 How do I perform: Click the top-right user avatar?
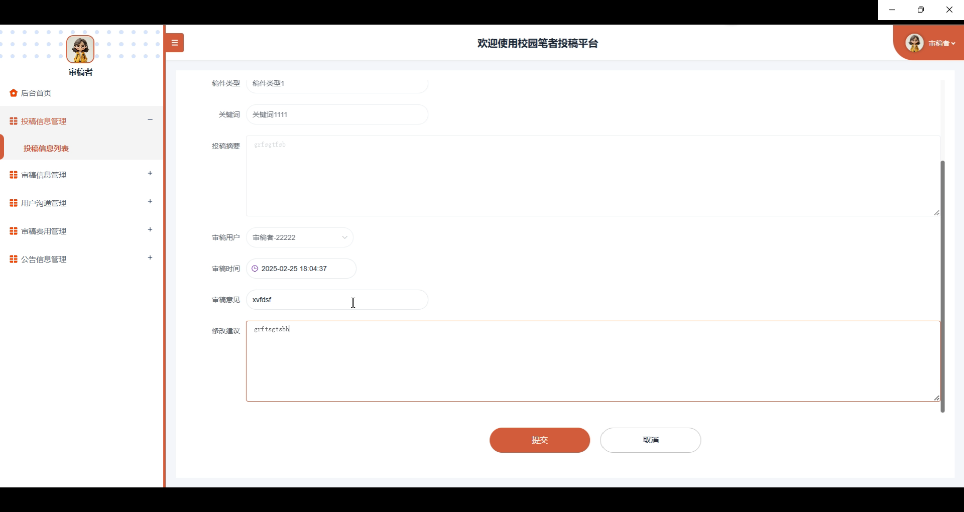pyautogui.click(x=914, y=42)
